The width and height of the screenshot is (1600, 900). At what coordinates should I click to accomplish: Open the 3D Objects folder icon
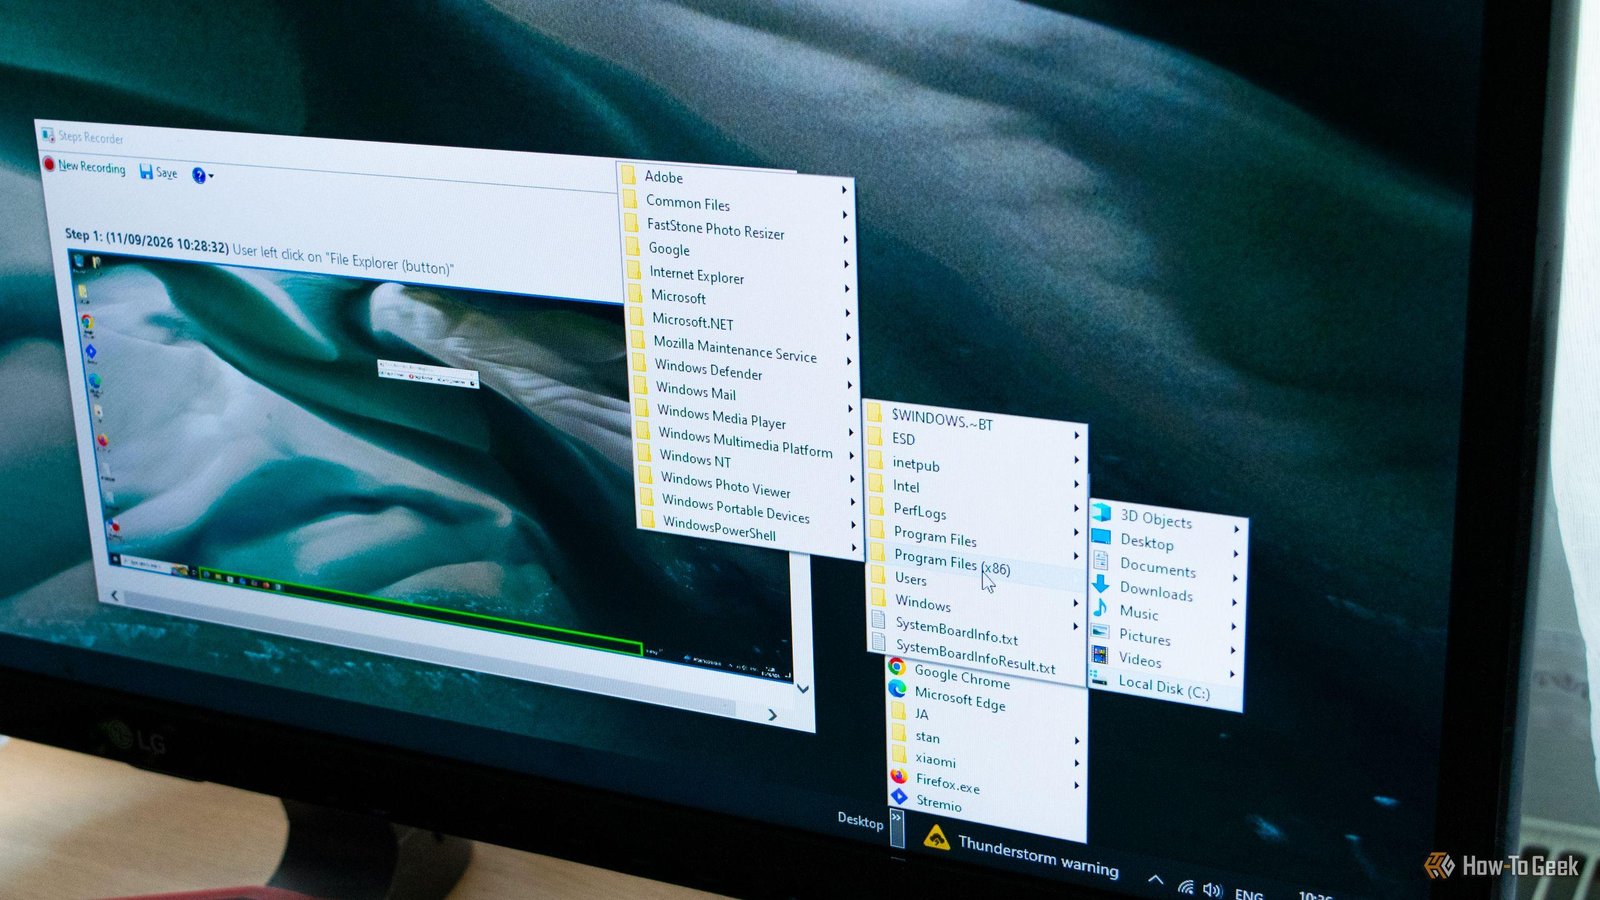click(x=1102, y=512)
